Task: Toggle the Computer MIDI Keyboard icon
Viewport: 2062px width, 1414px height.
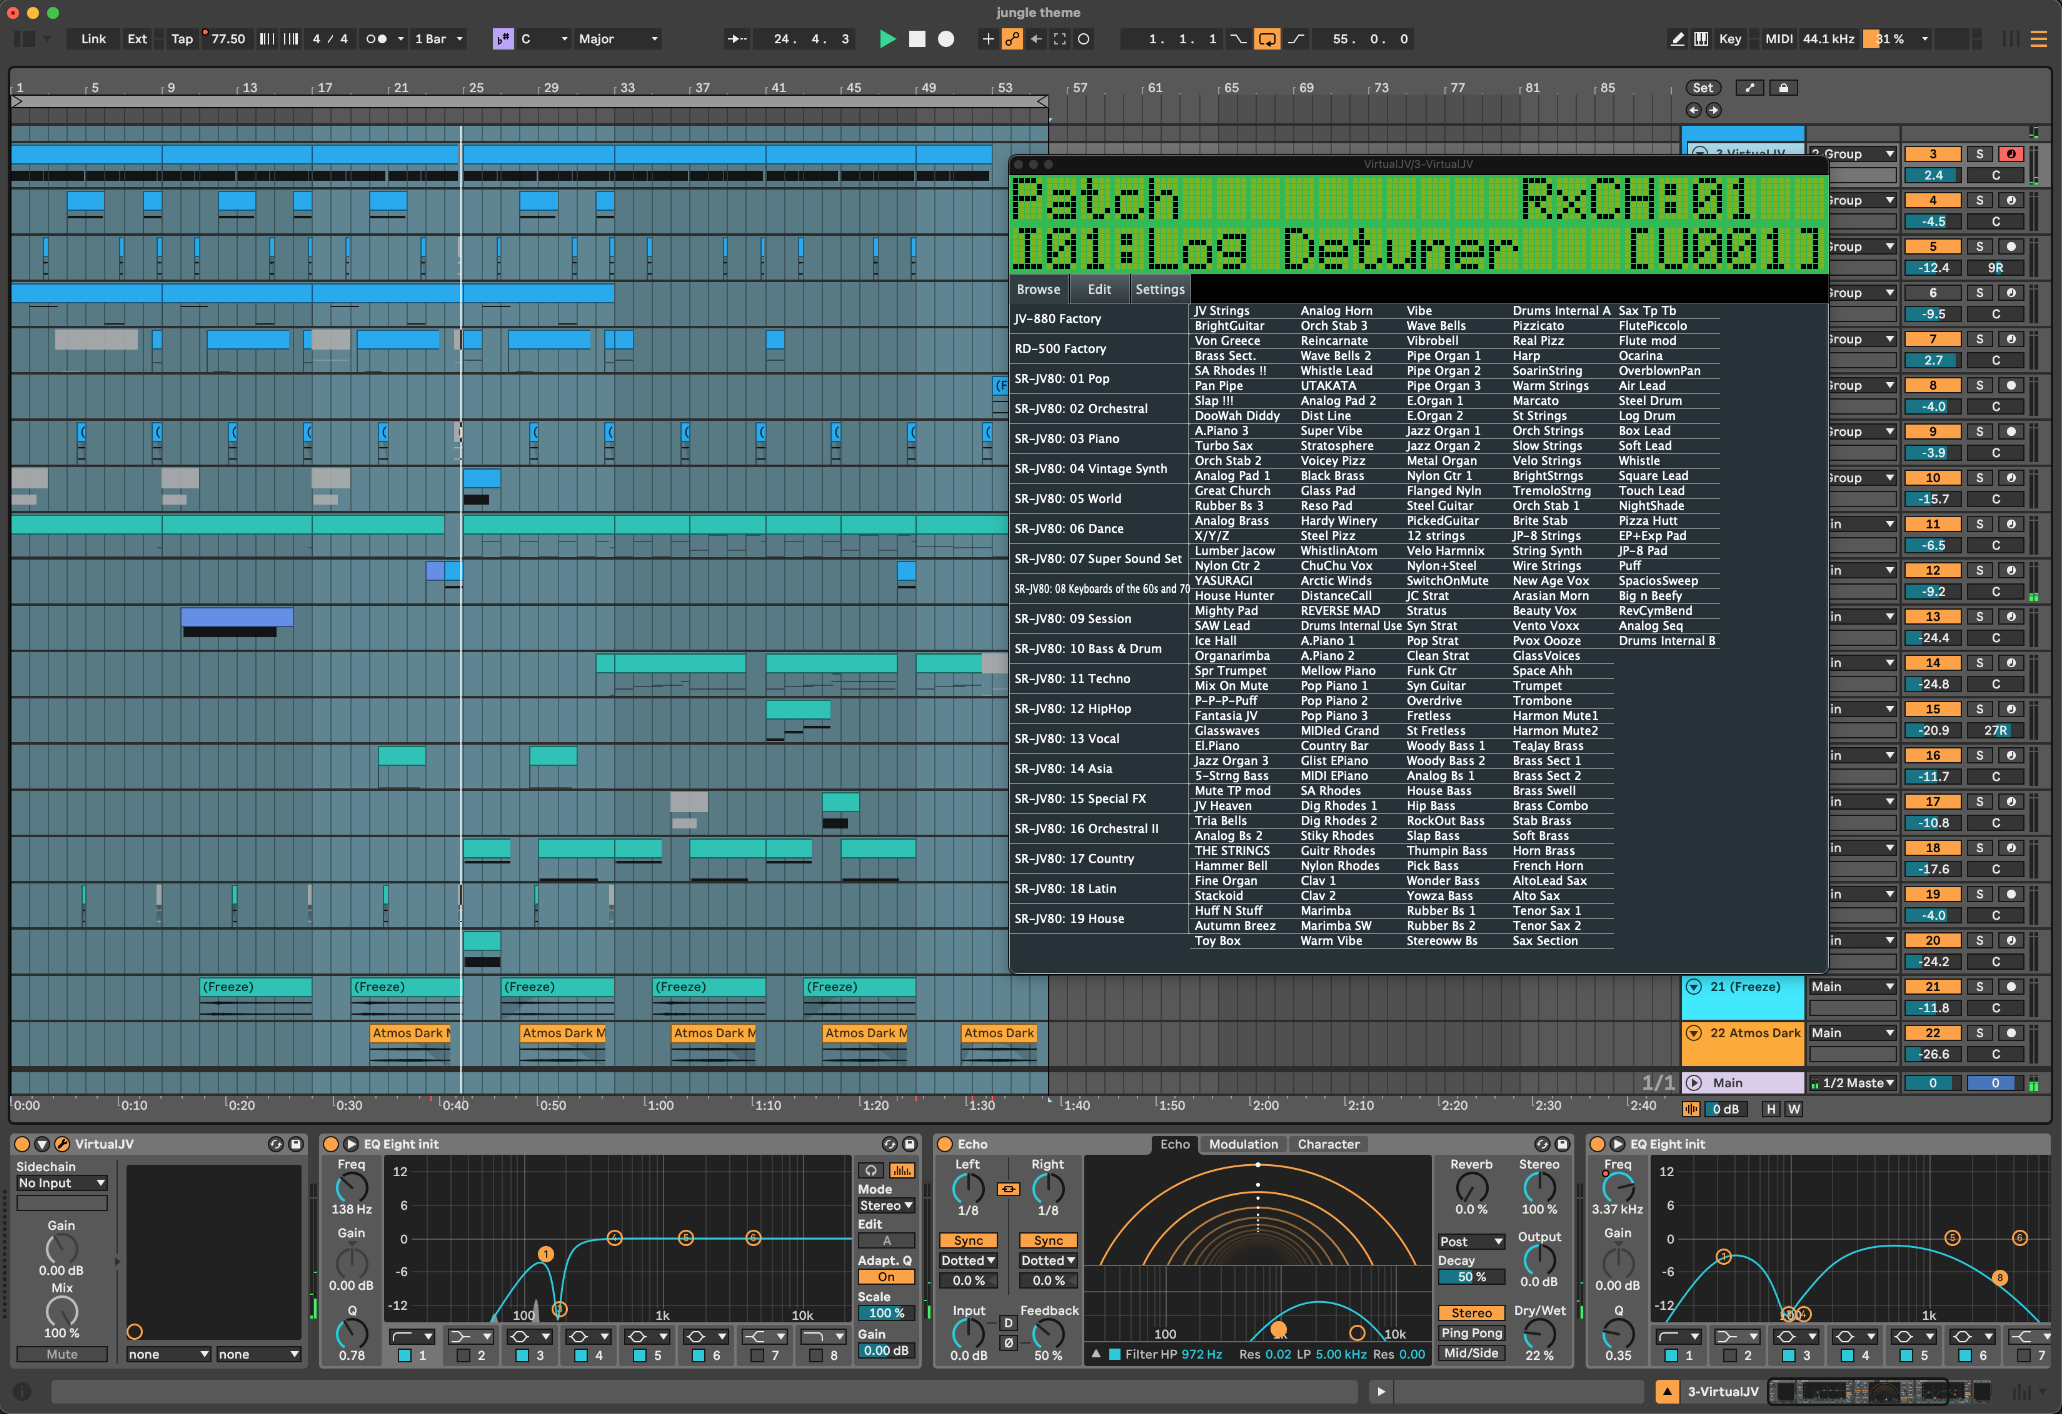Action: coord(1701,39)
